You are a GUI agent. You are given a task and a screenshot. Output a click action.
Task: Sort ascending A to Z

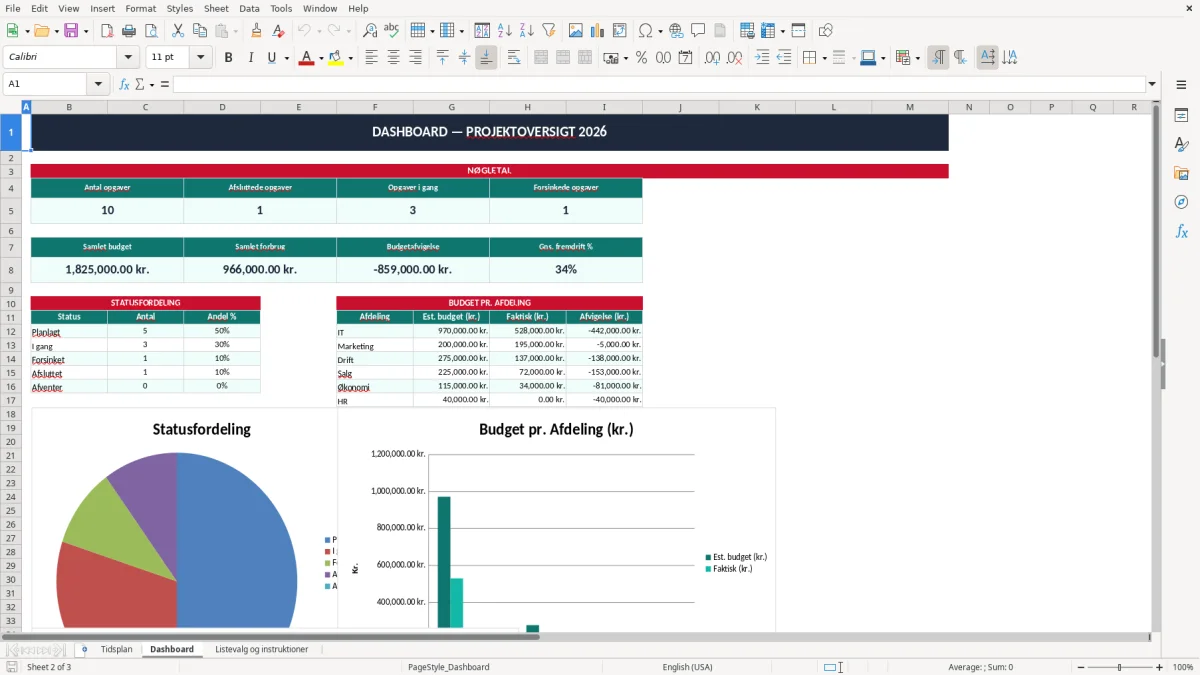coord(505,31)
